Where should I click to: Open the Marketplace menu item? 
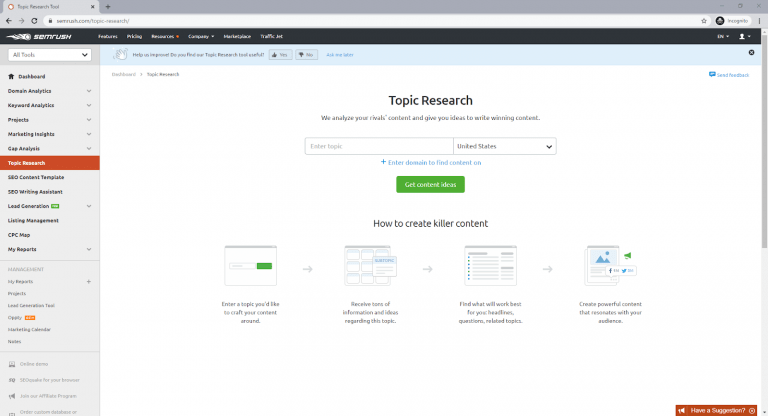[x=237, y=36]
